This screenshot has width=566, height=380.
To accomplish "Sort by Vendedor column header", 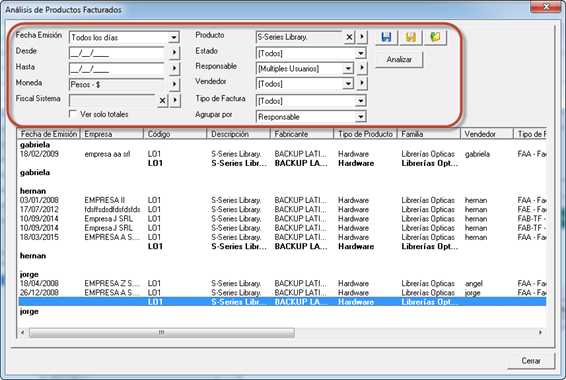I will (x=487, y=134).
